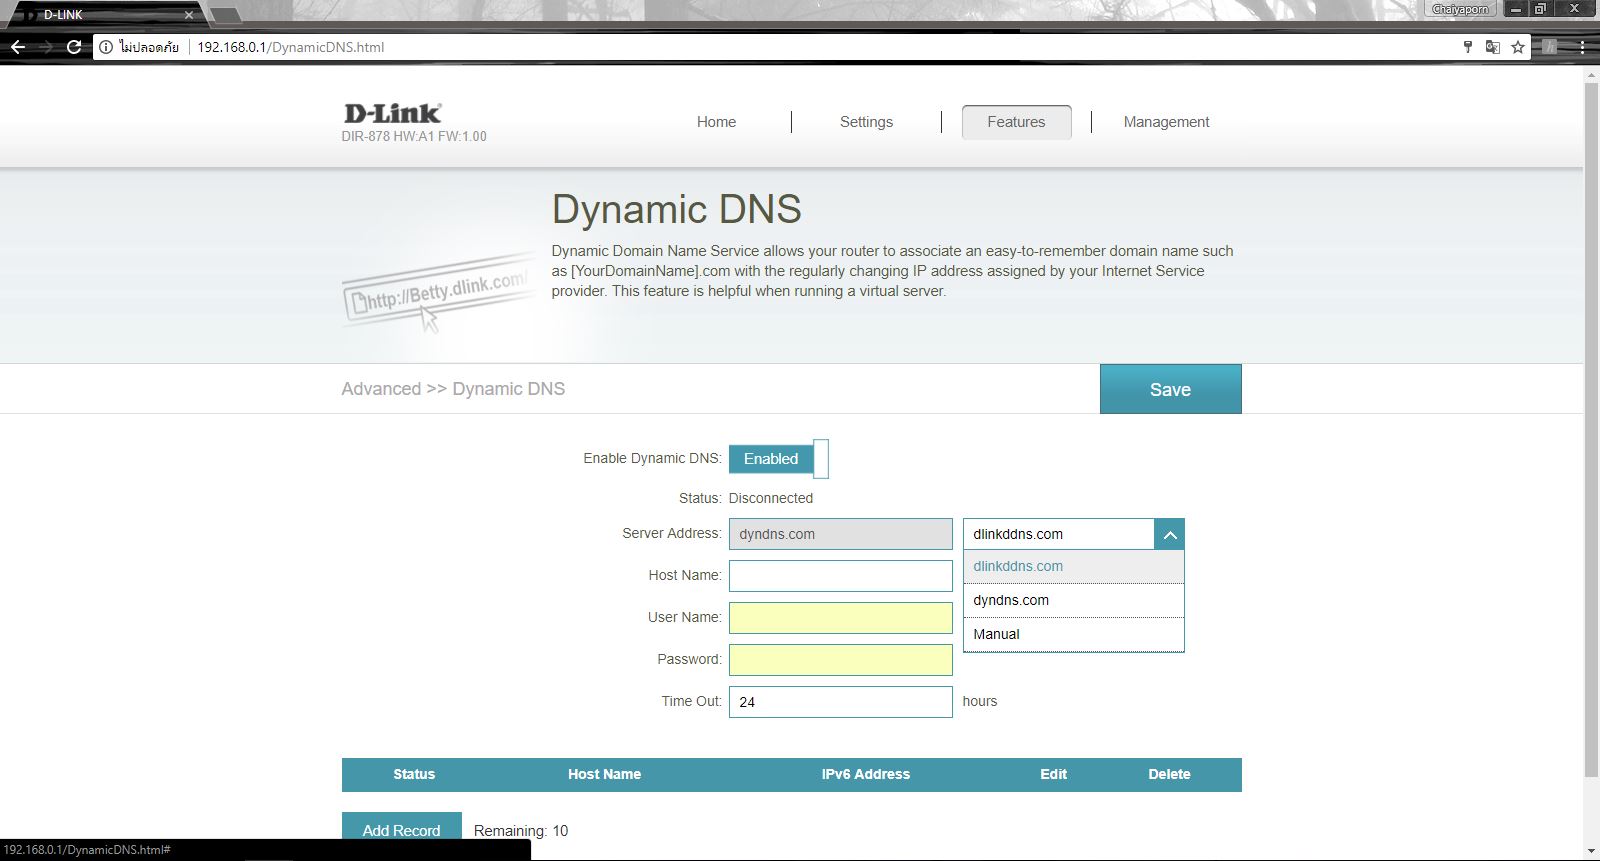This screenshot has height=861, width=1600.
Task: Click the Delete column header
Action: [1169, 774]
